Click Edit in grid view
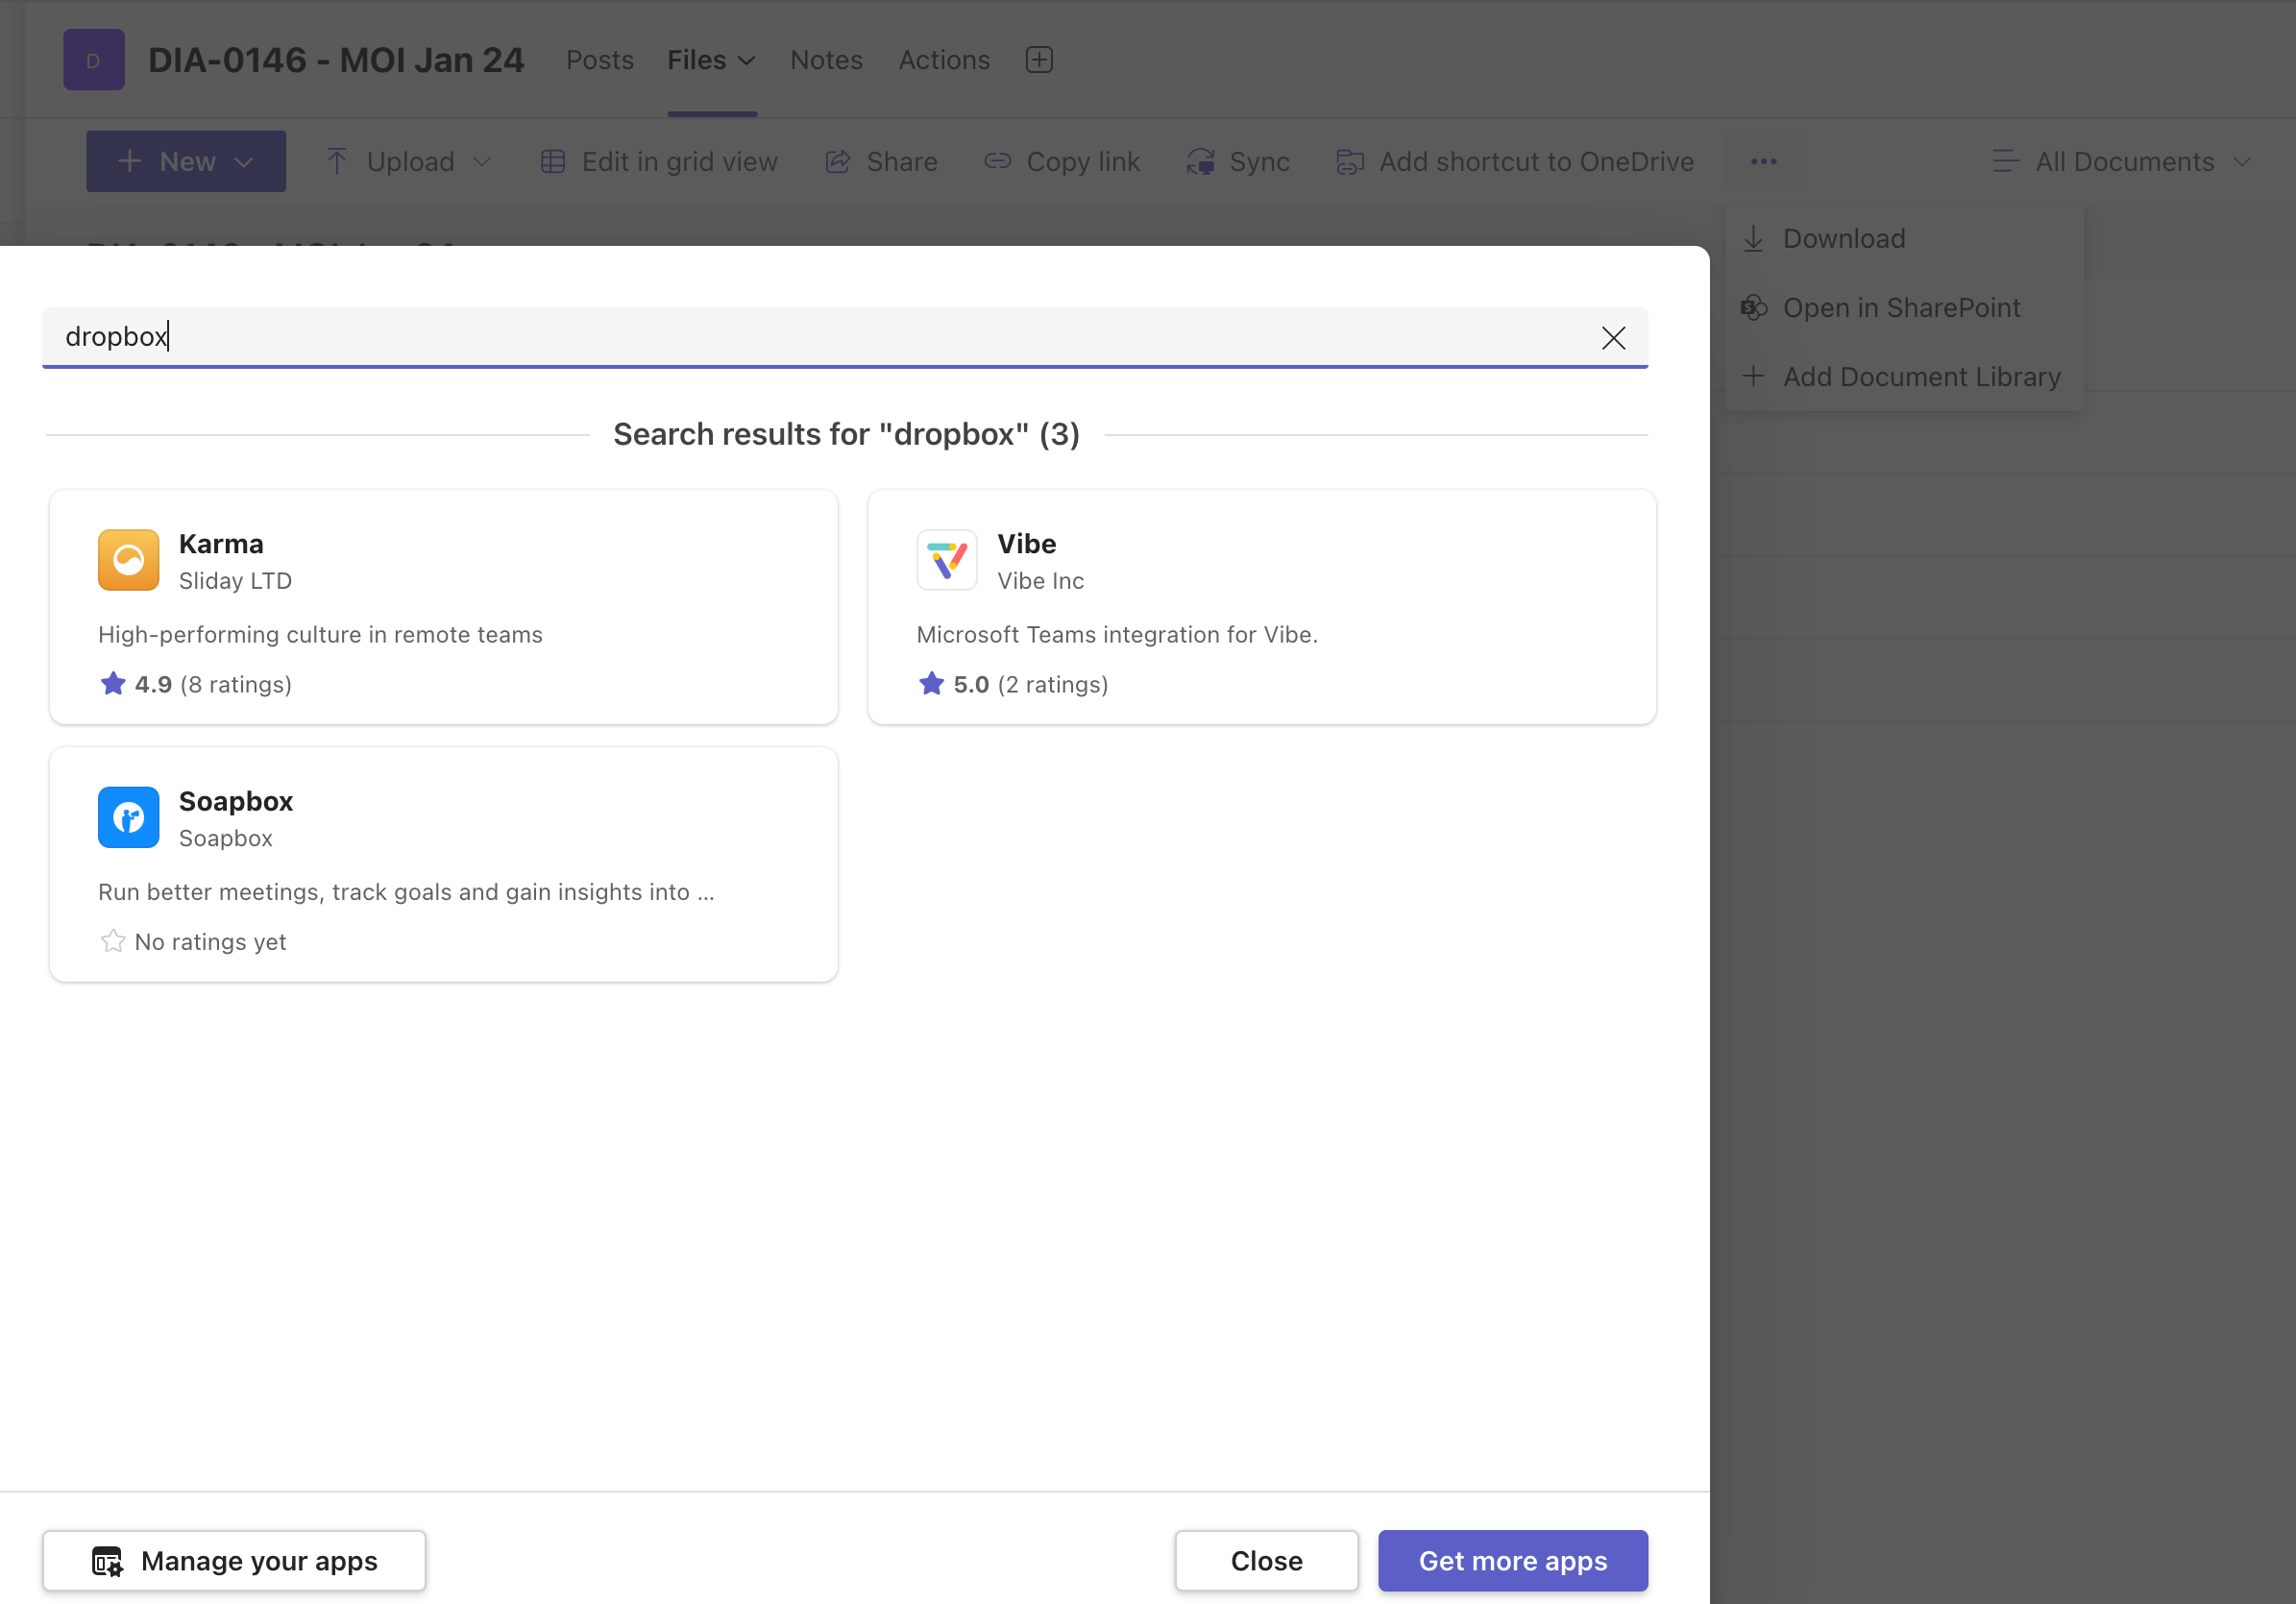 point(659,161)
